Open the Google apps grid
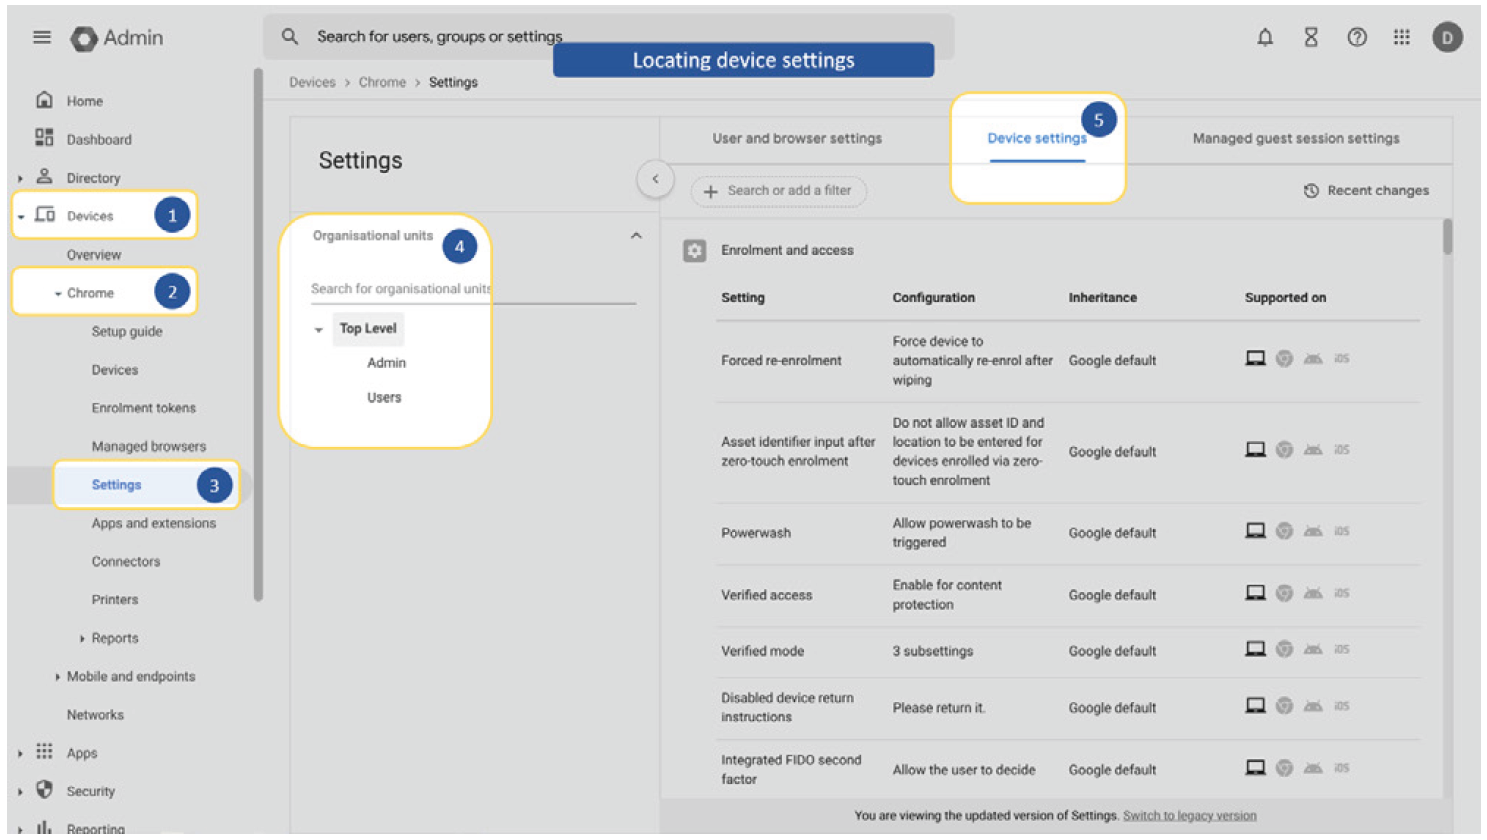Image resolution: width=1487 pixels, height=840 pixels. pyautogui.click(x=1402, y=37)
